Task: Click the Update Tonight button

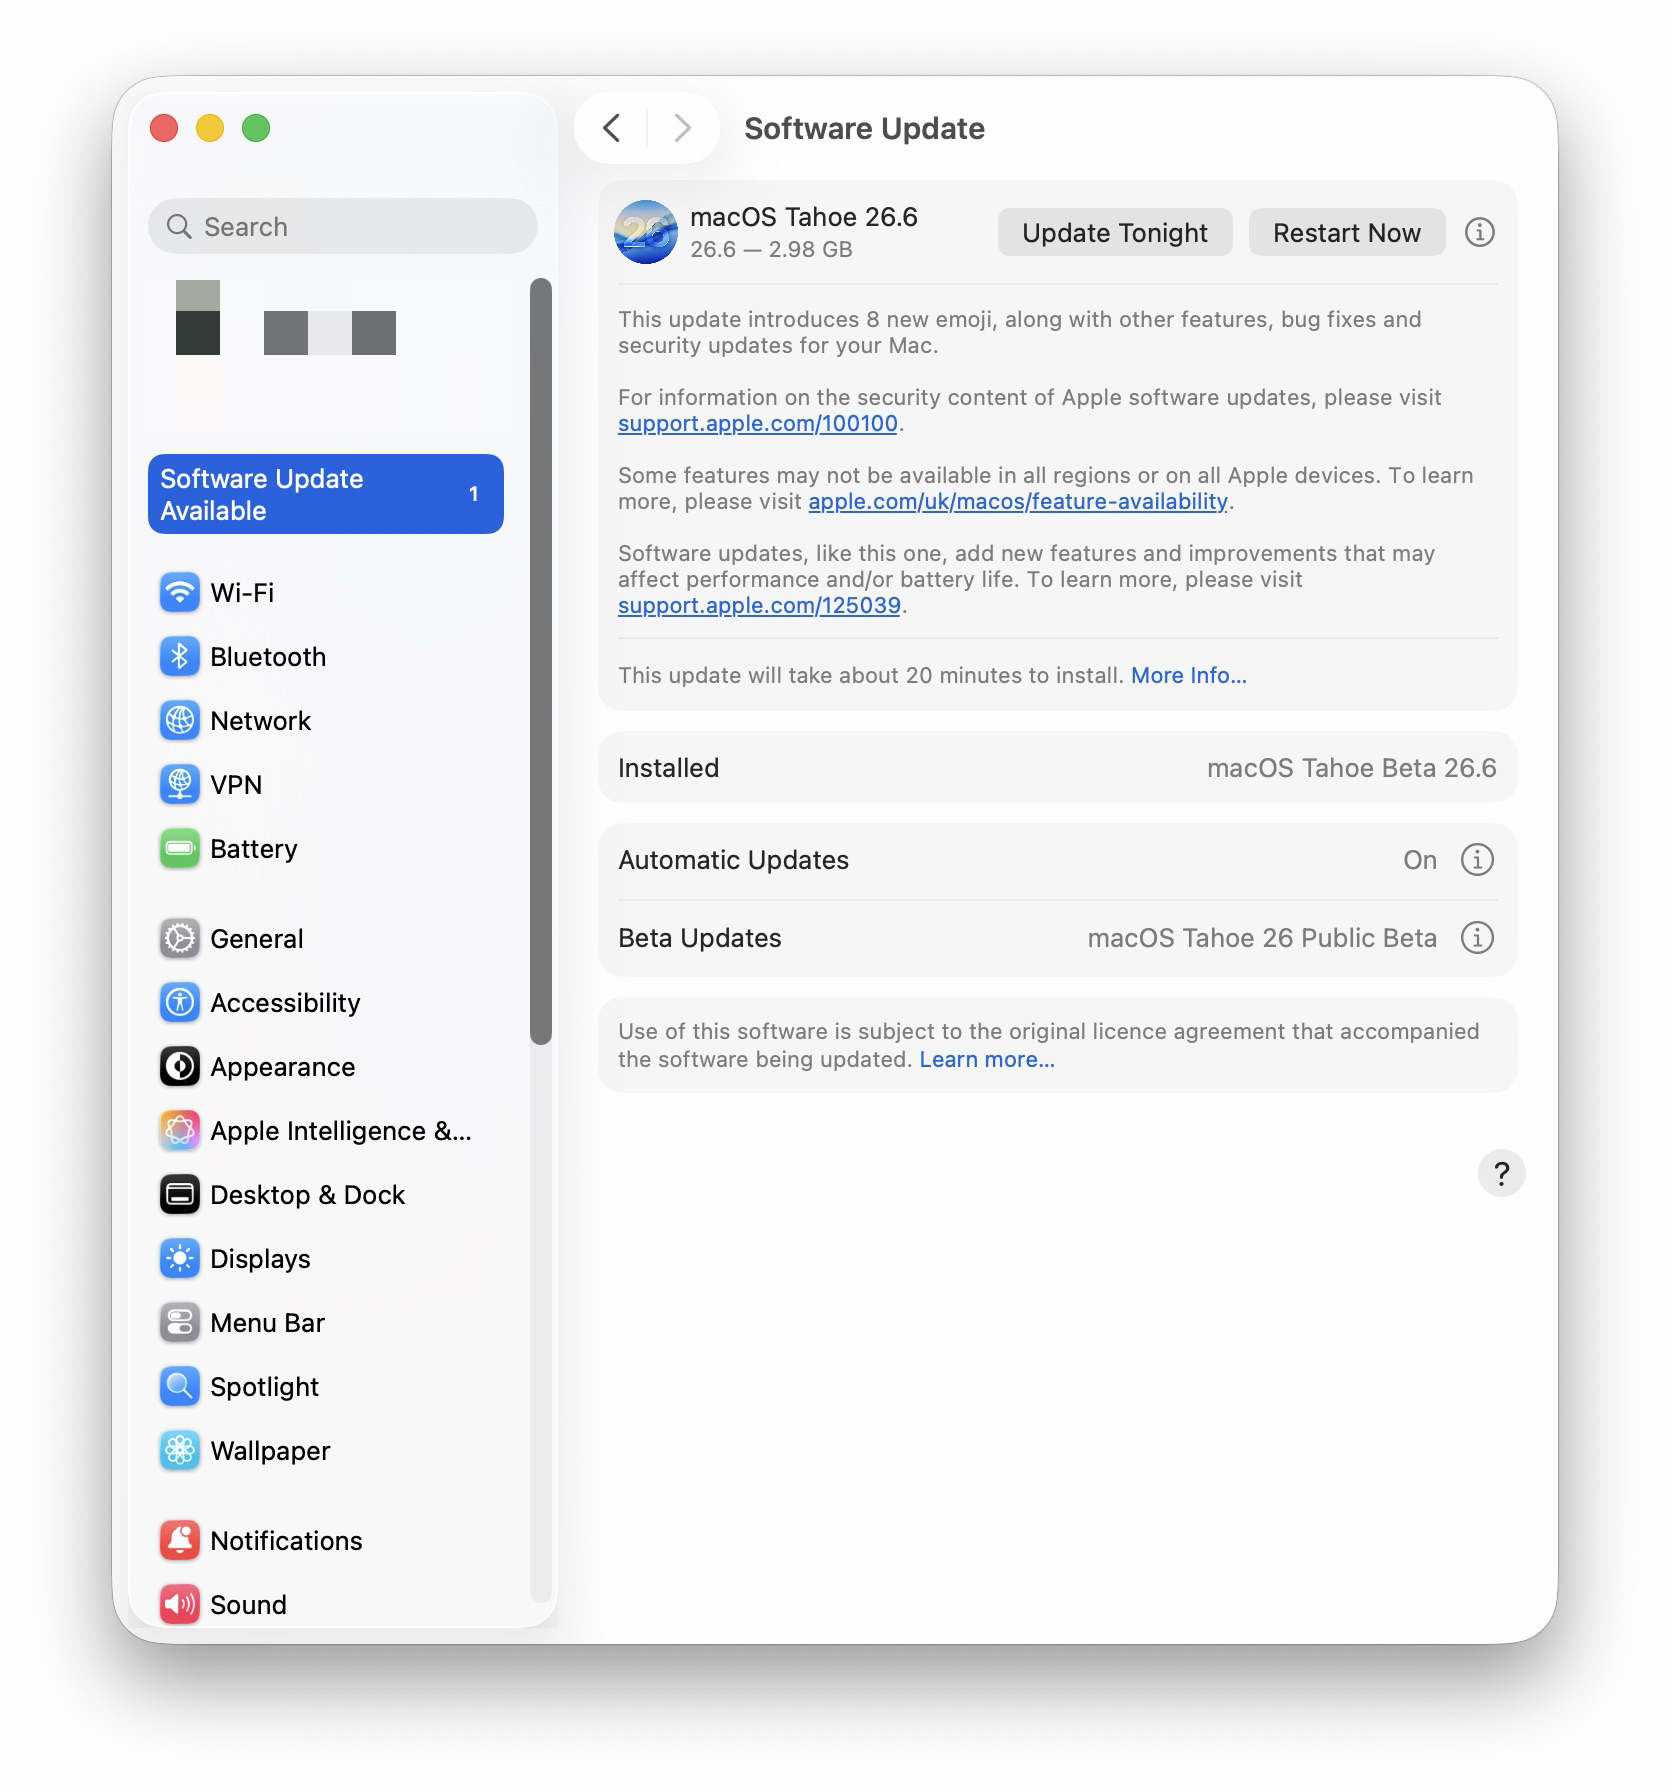Action: 1115,232
